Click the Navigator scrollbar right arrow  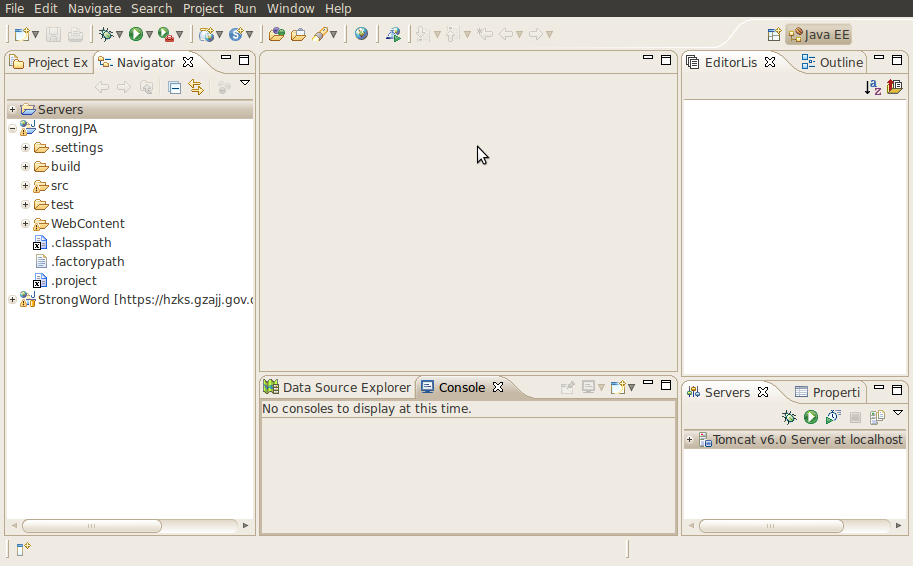pos(246,526)
